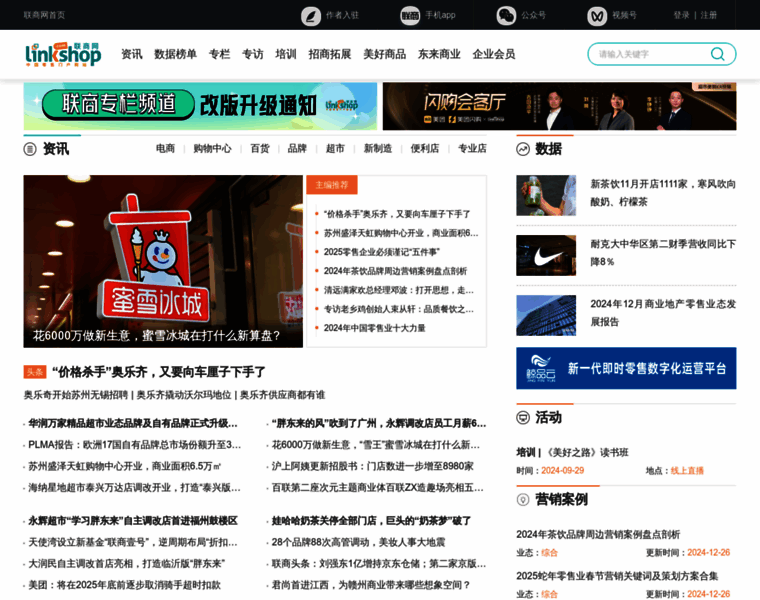
Task: Open 2024年茶饮品牌周边营销案例盘点剖析 in 营销案例
Action: click(598, 534)
